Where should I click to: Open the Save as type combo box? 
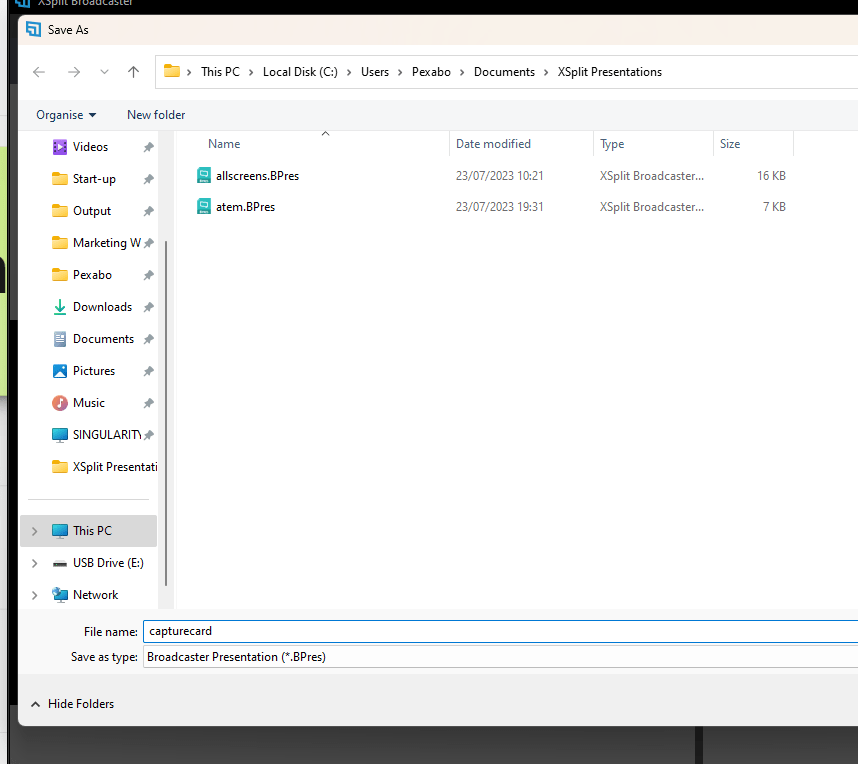coord(500,657)
